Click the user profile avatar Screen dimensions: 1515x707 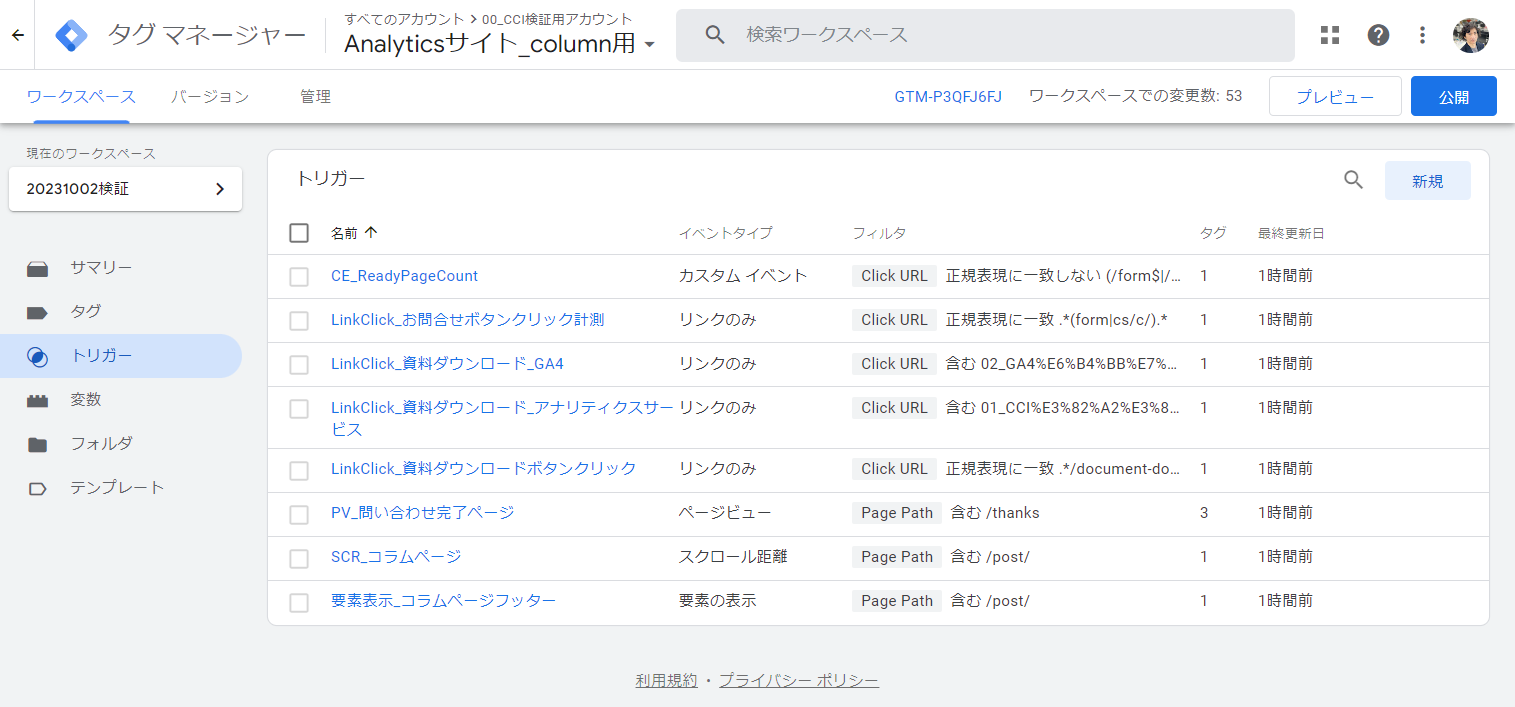point(1470,35)
